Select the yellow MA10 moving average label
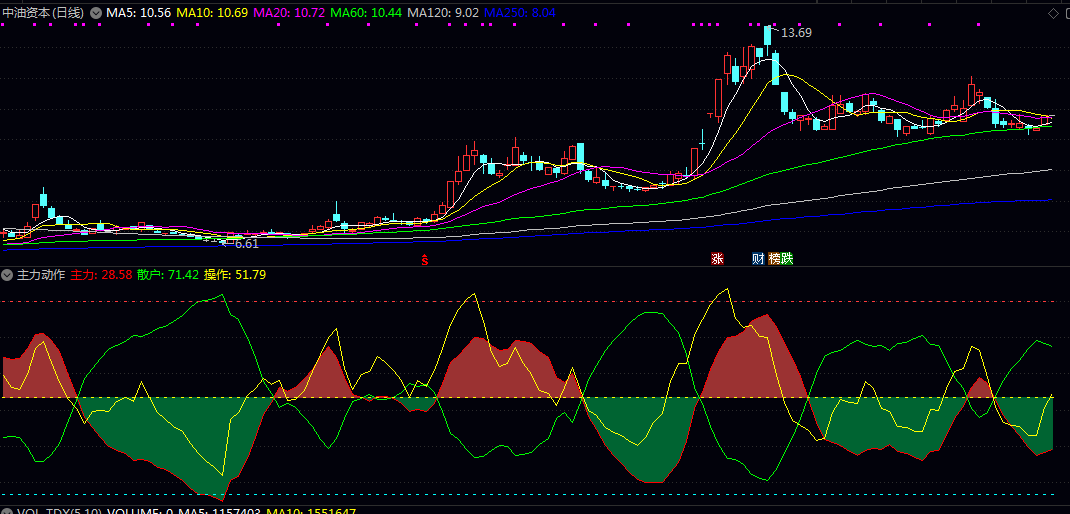 [212, 13]
